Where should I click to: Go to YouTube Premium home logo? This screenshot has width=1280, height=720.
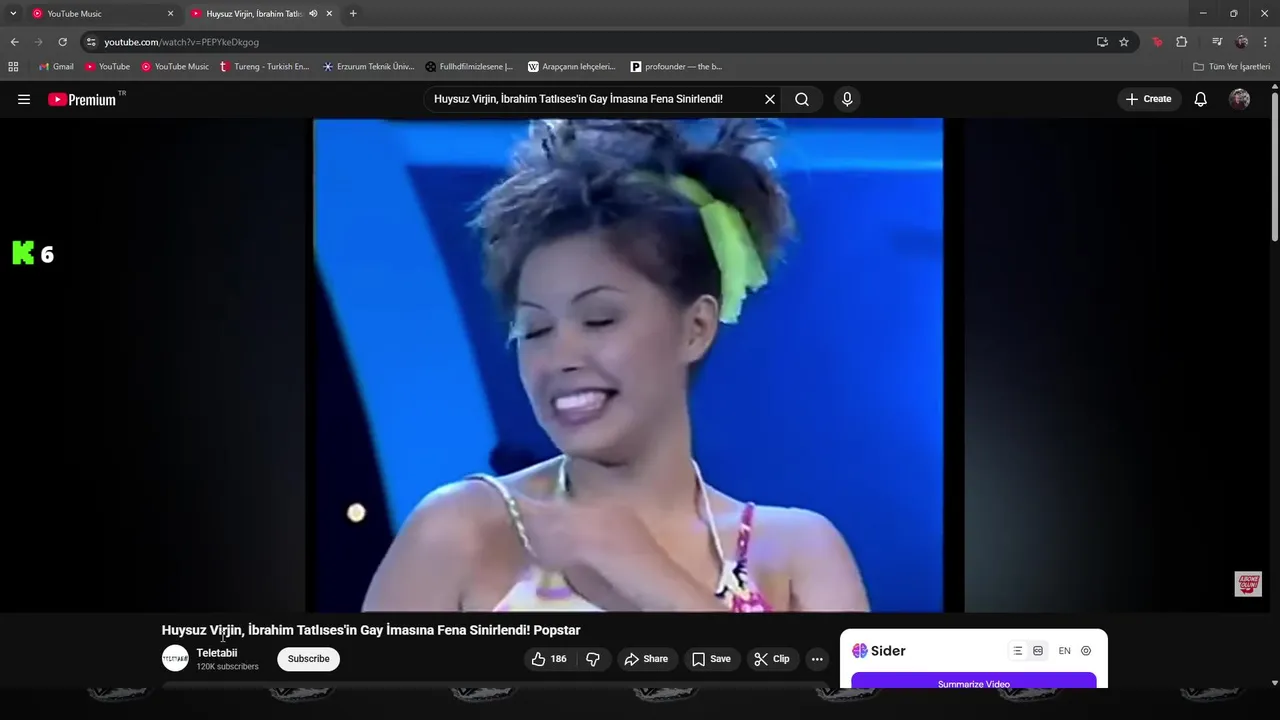(x=82, y=99)
